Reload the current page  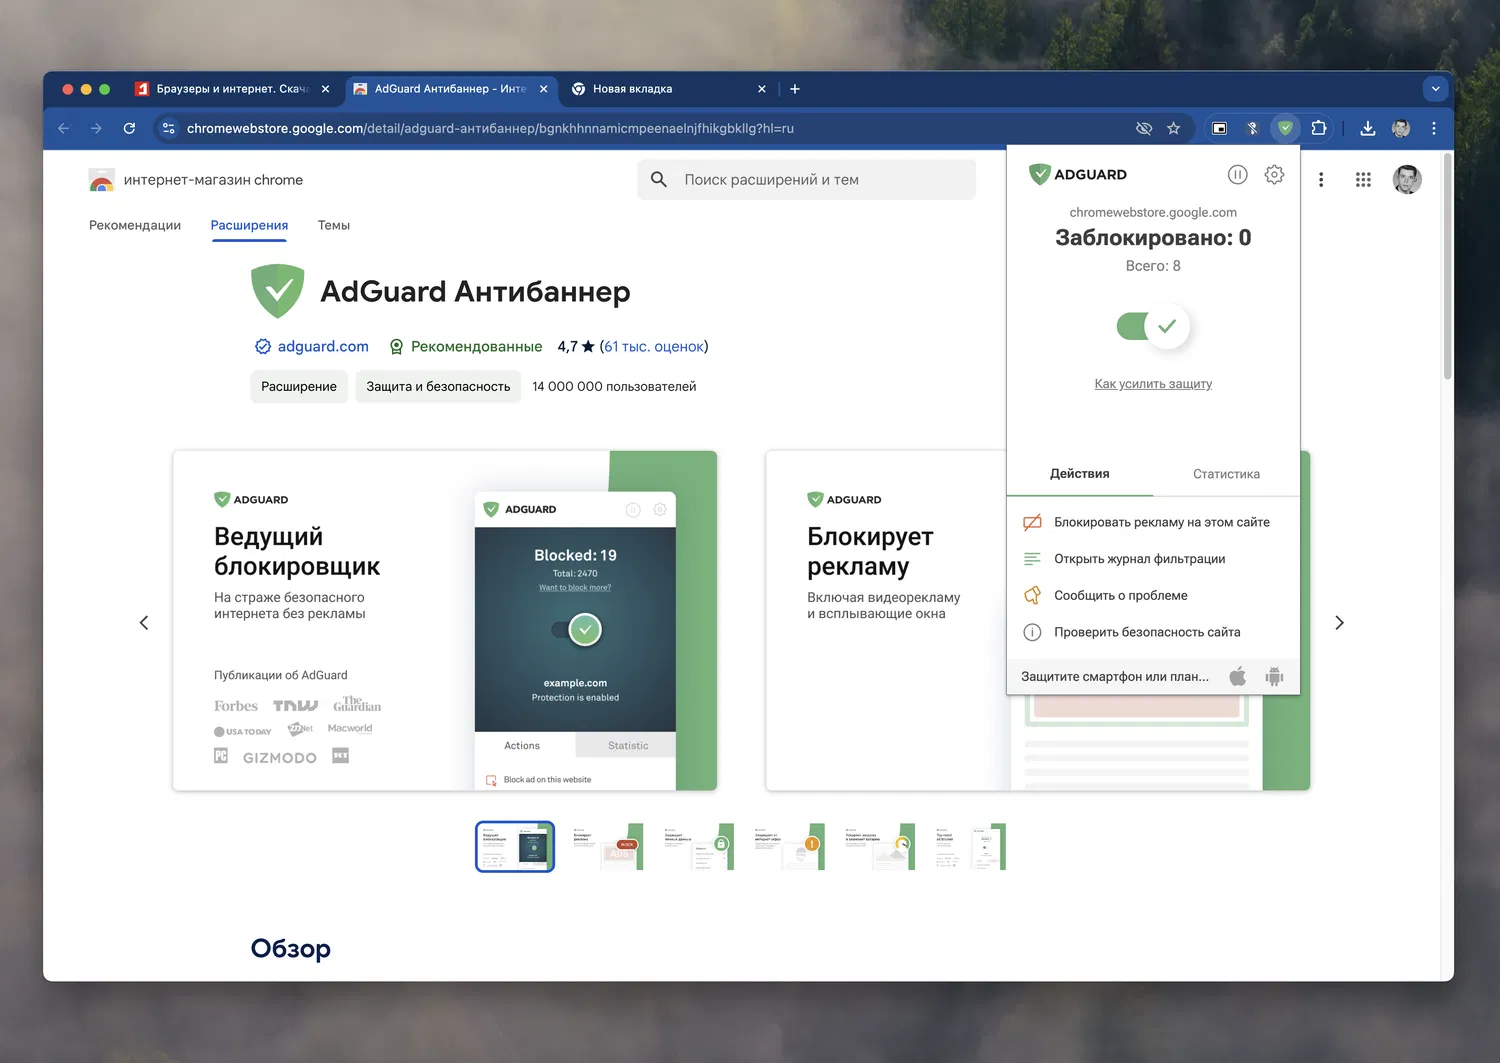click(x=129, y=128)
